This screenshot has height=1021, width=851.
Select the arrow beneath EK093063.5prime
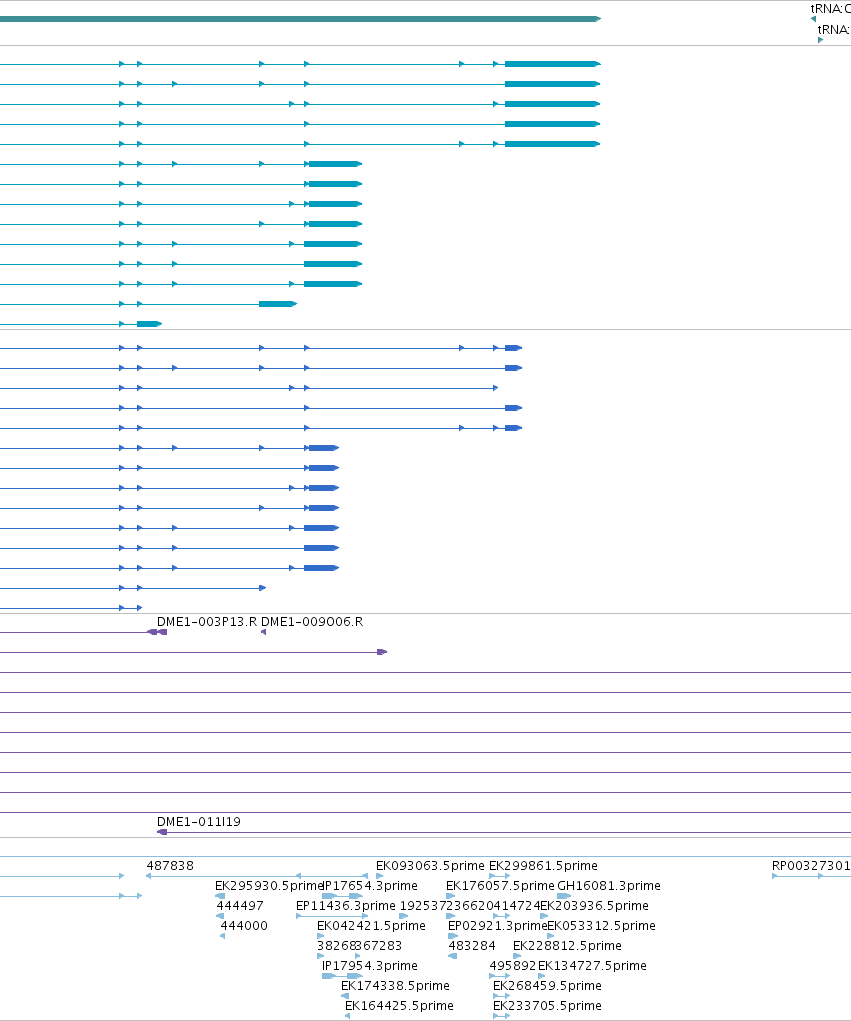(380, 876)
